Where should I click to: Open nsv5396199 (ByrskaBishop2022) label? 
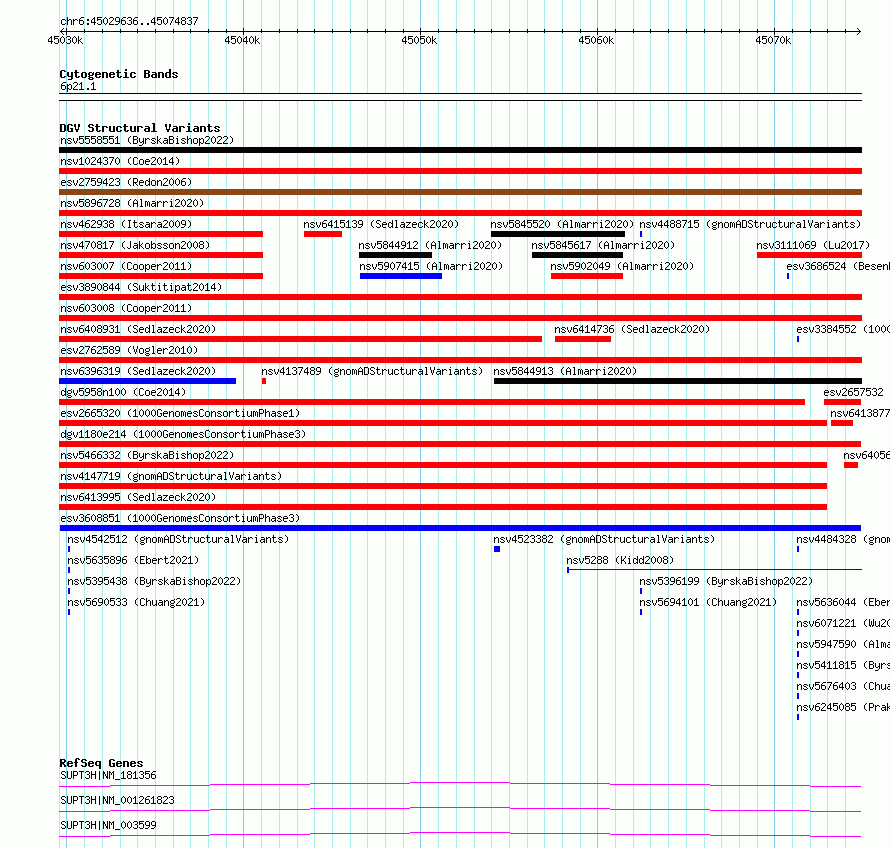pos(726,581)
